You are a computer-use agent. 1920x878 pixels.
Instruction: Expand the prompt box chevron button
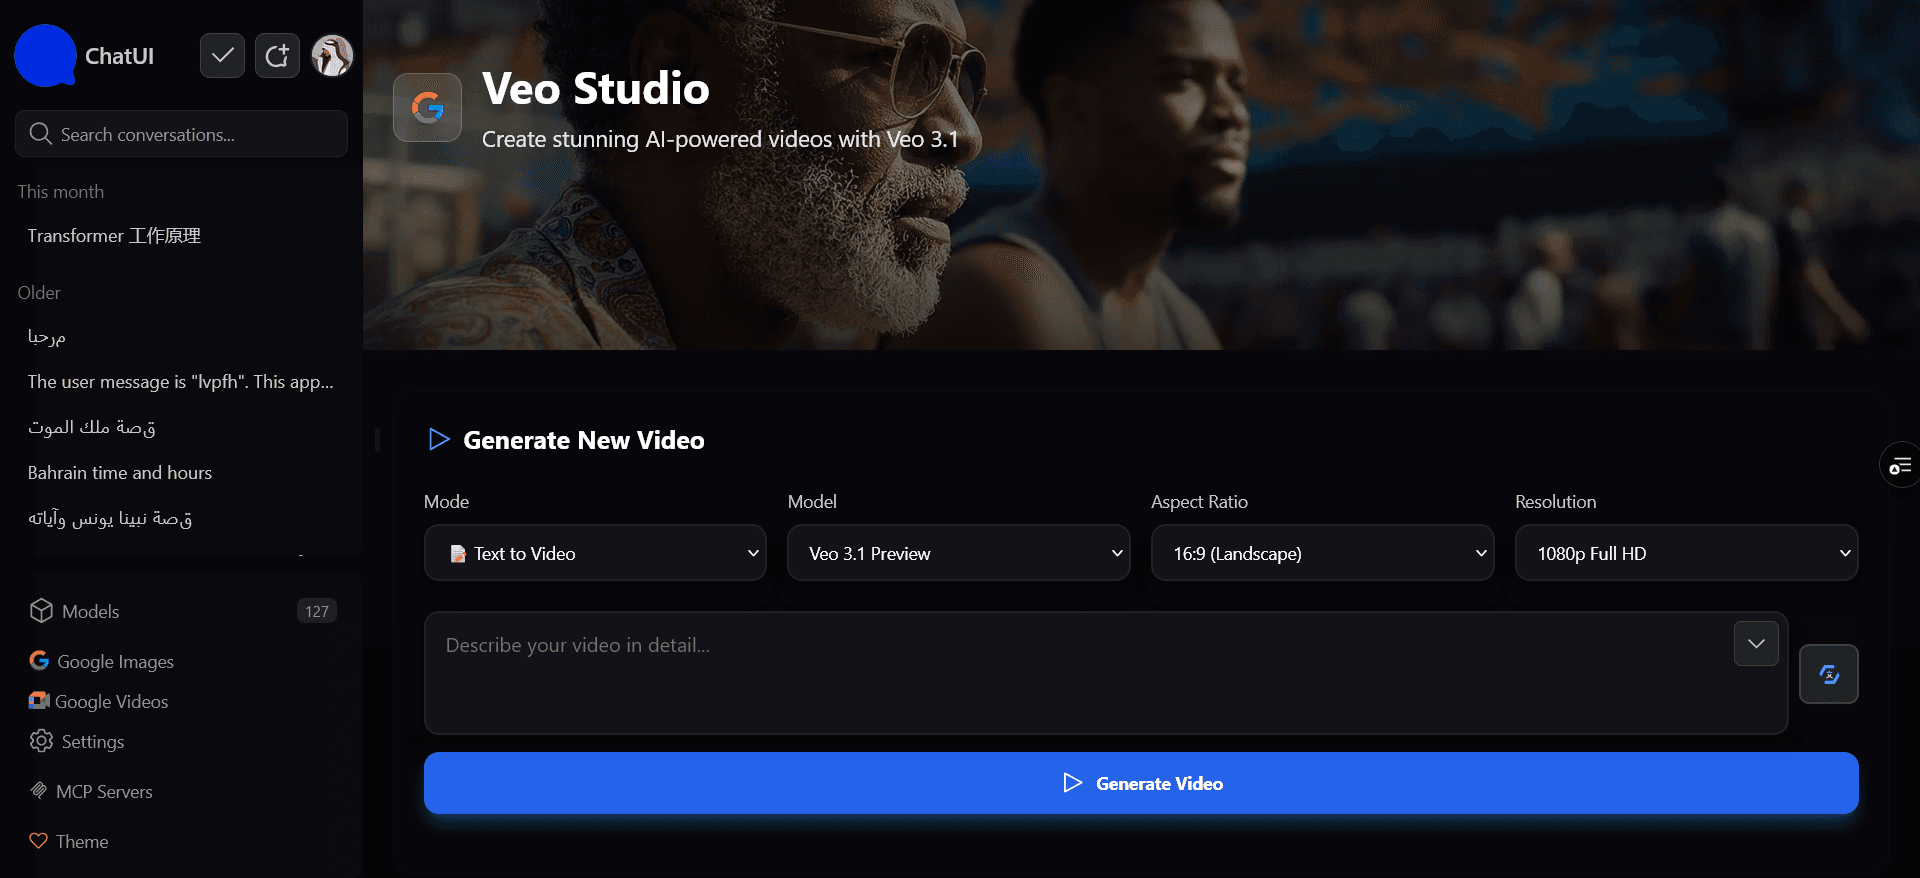click(1756, 644)
